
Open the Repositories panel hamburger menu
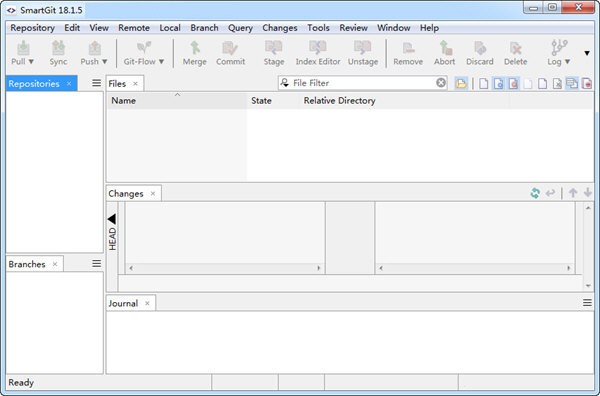tap(96, 83)
